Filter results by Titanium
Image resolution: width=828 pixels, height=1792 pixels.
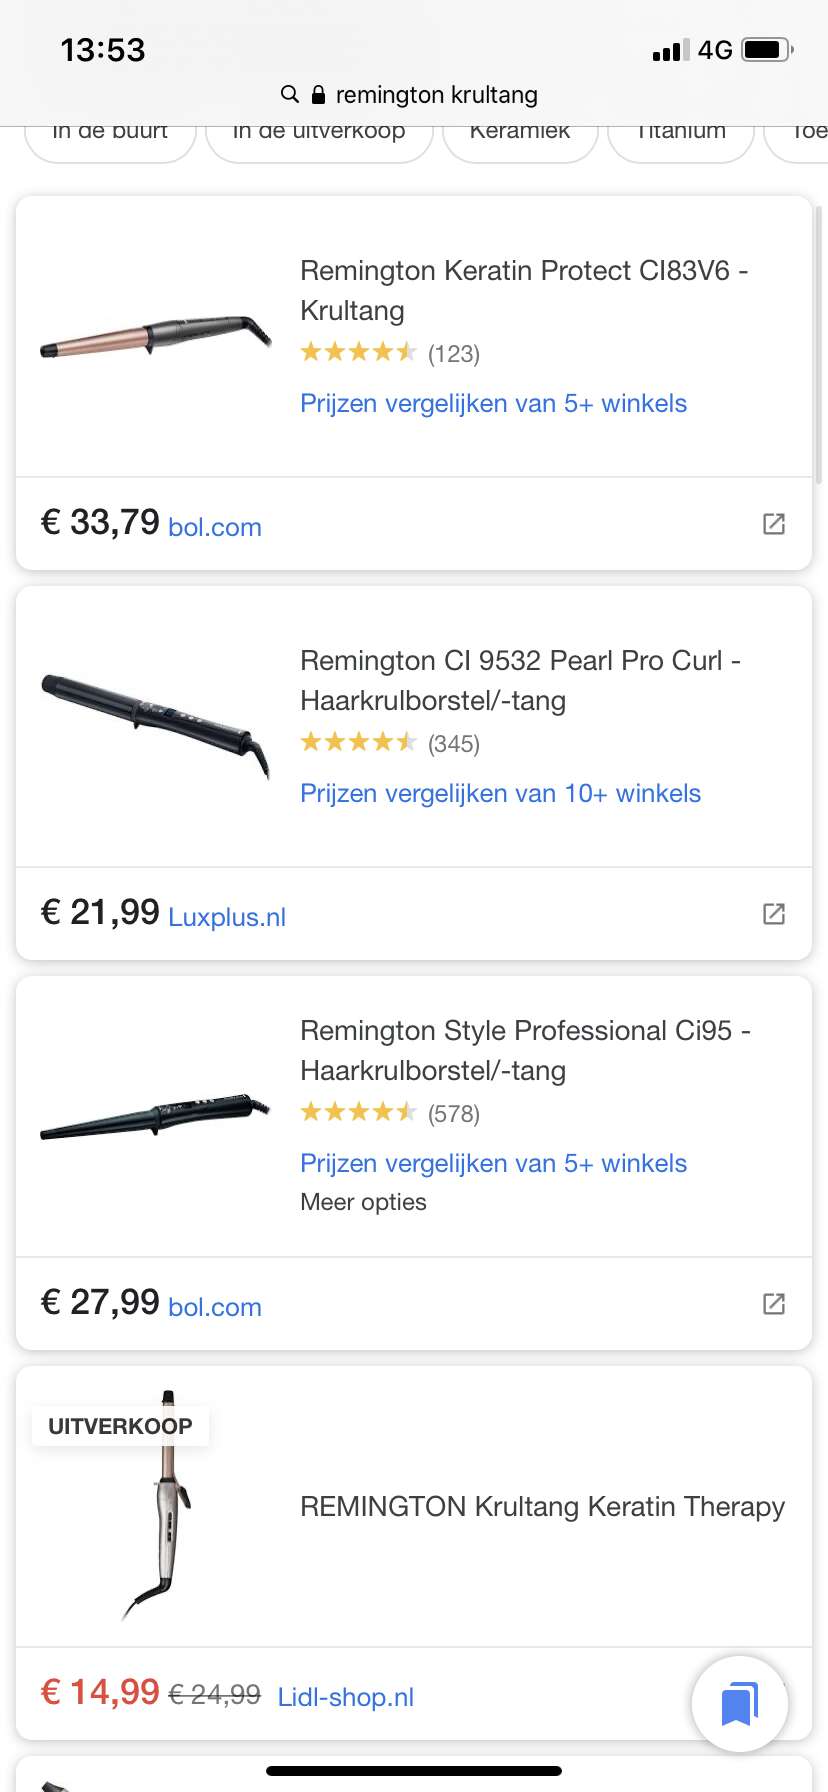[681, 136]
